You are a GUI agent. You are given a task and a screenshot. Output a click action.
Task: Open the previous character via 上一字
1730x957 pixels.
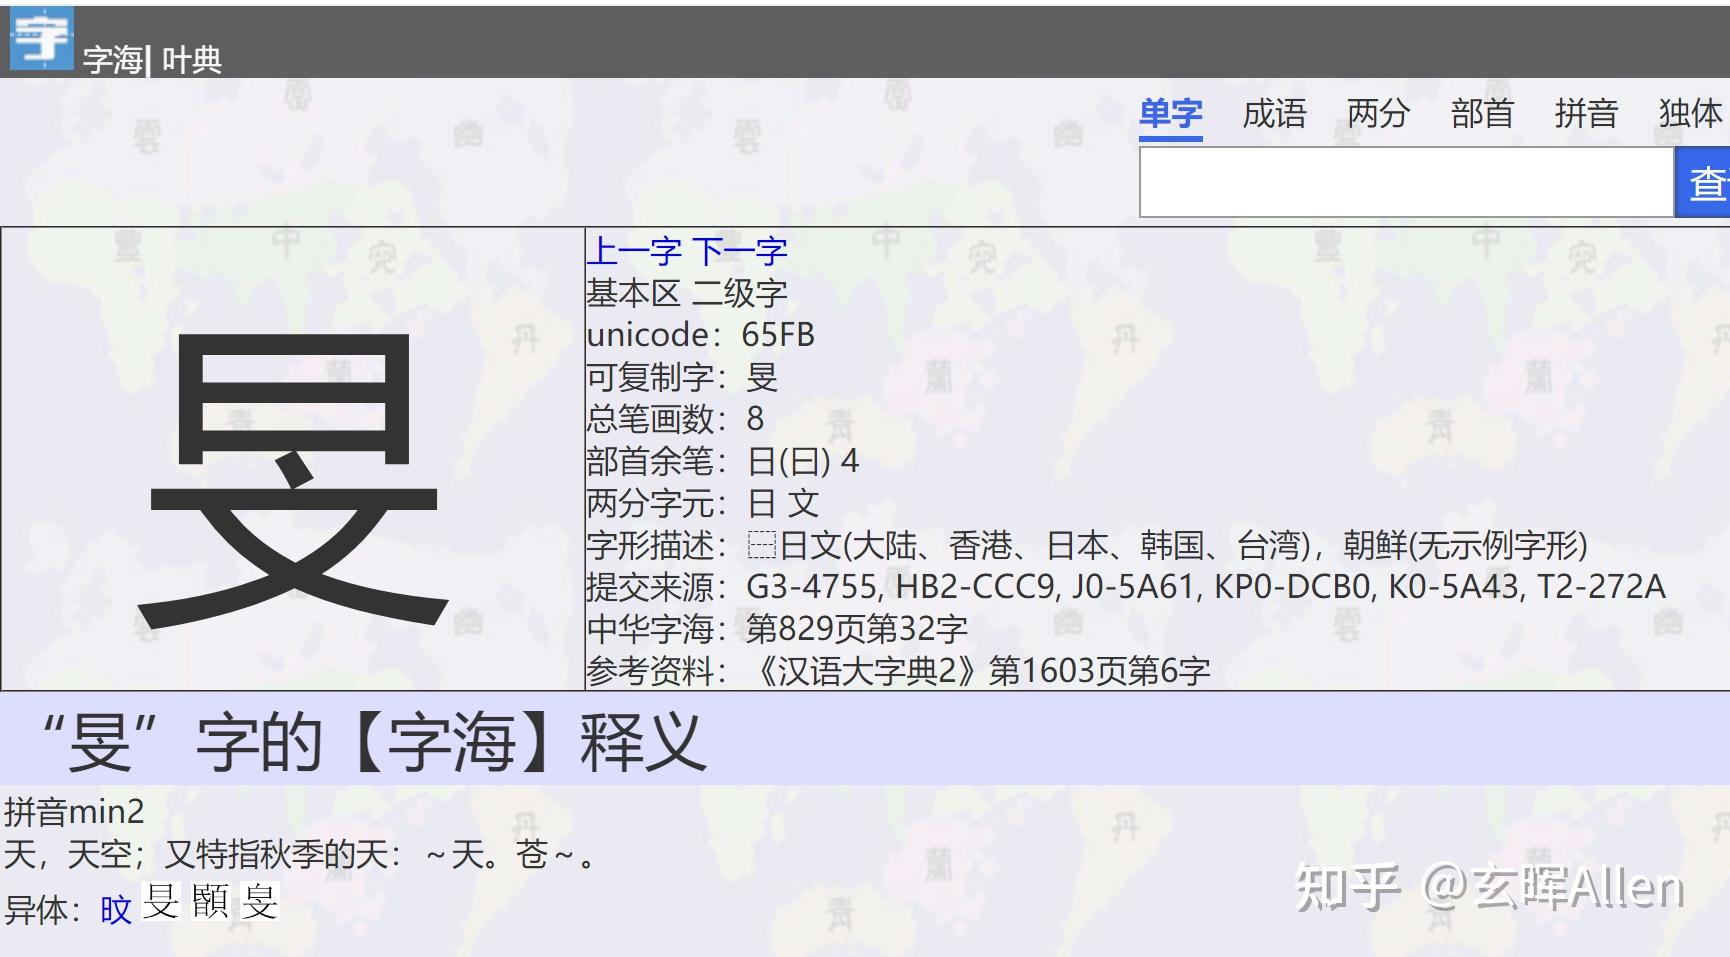(x=635, y=250)
